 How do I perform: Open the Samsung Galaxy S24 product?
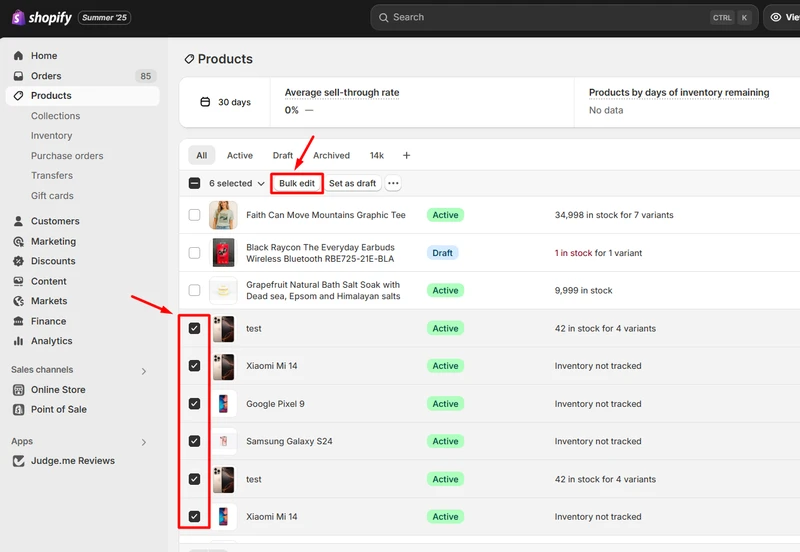click(289, 441)
